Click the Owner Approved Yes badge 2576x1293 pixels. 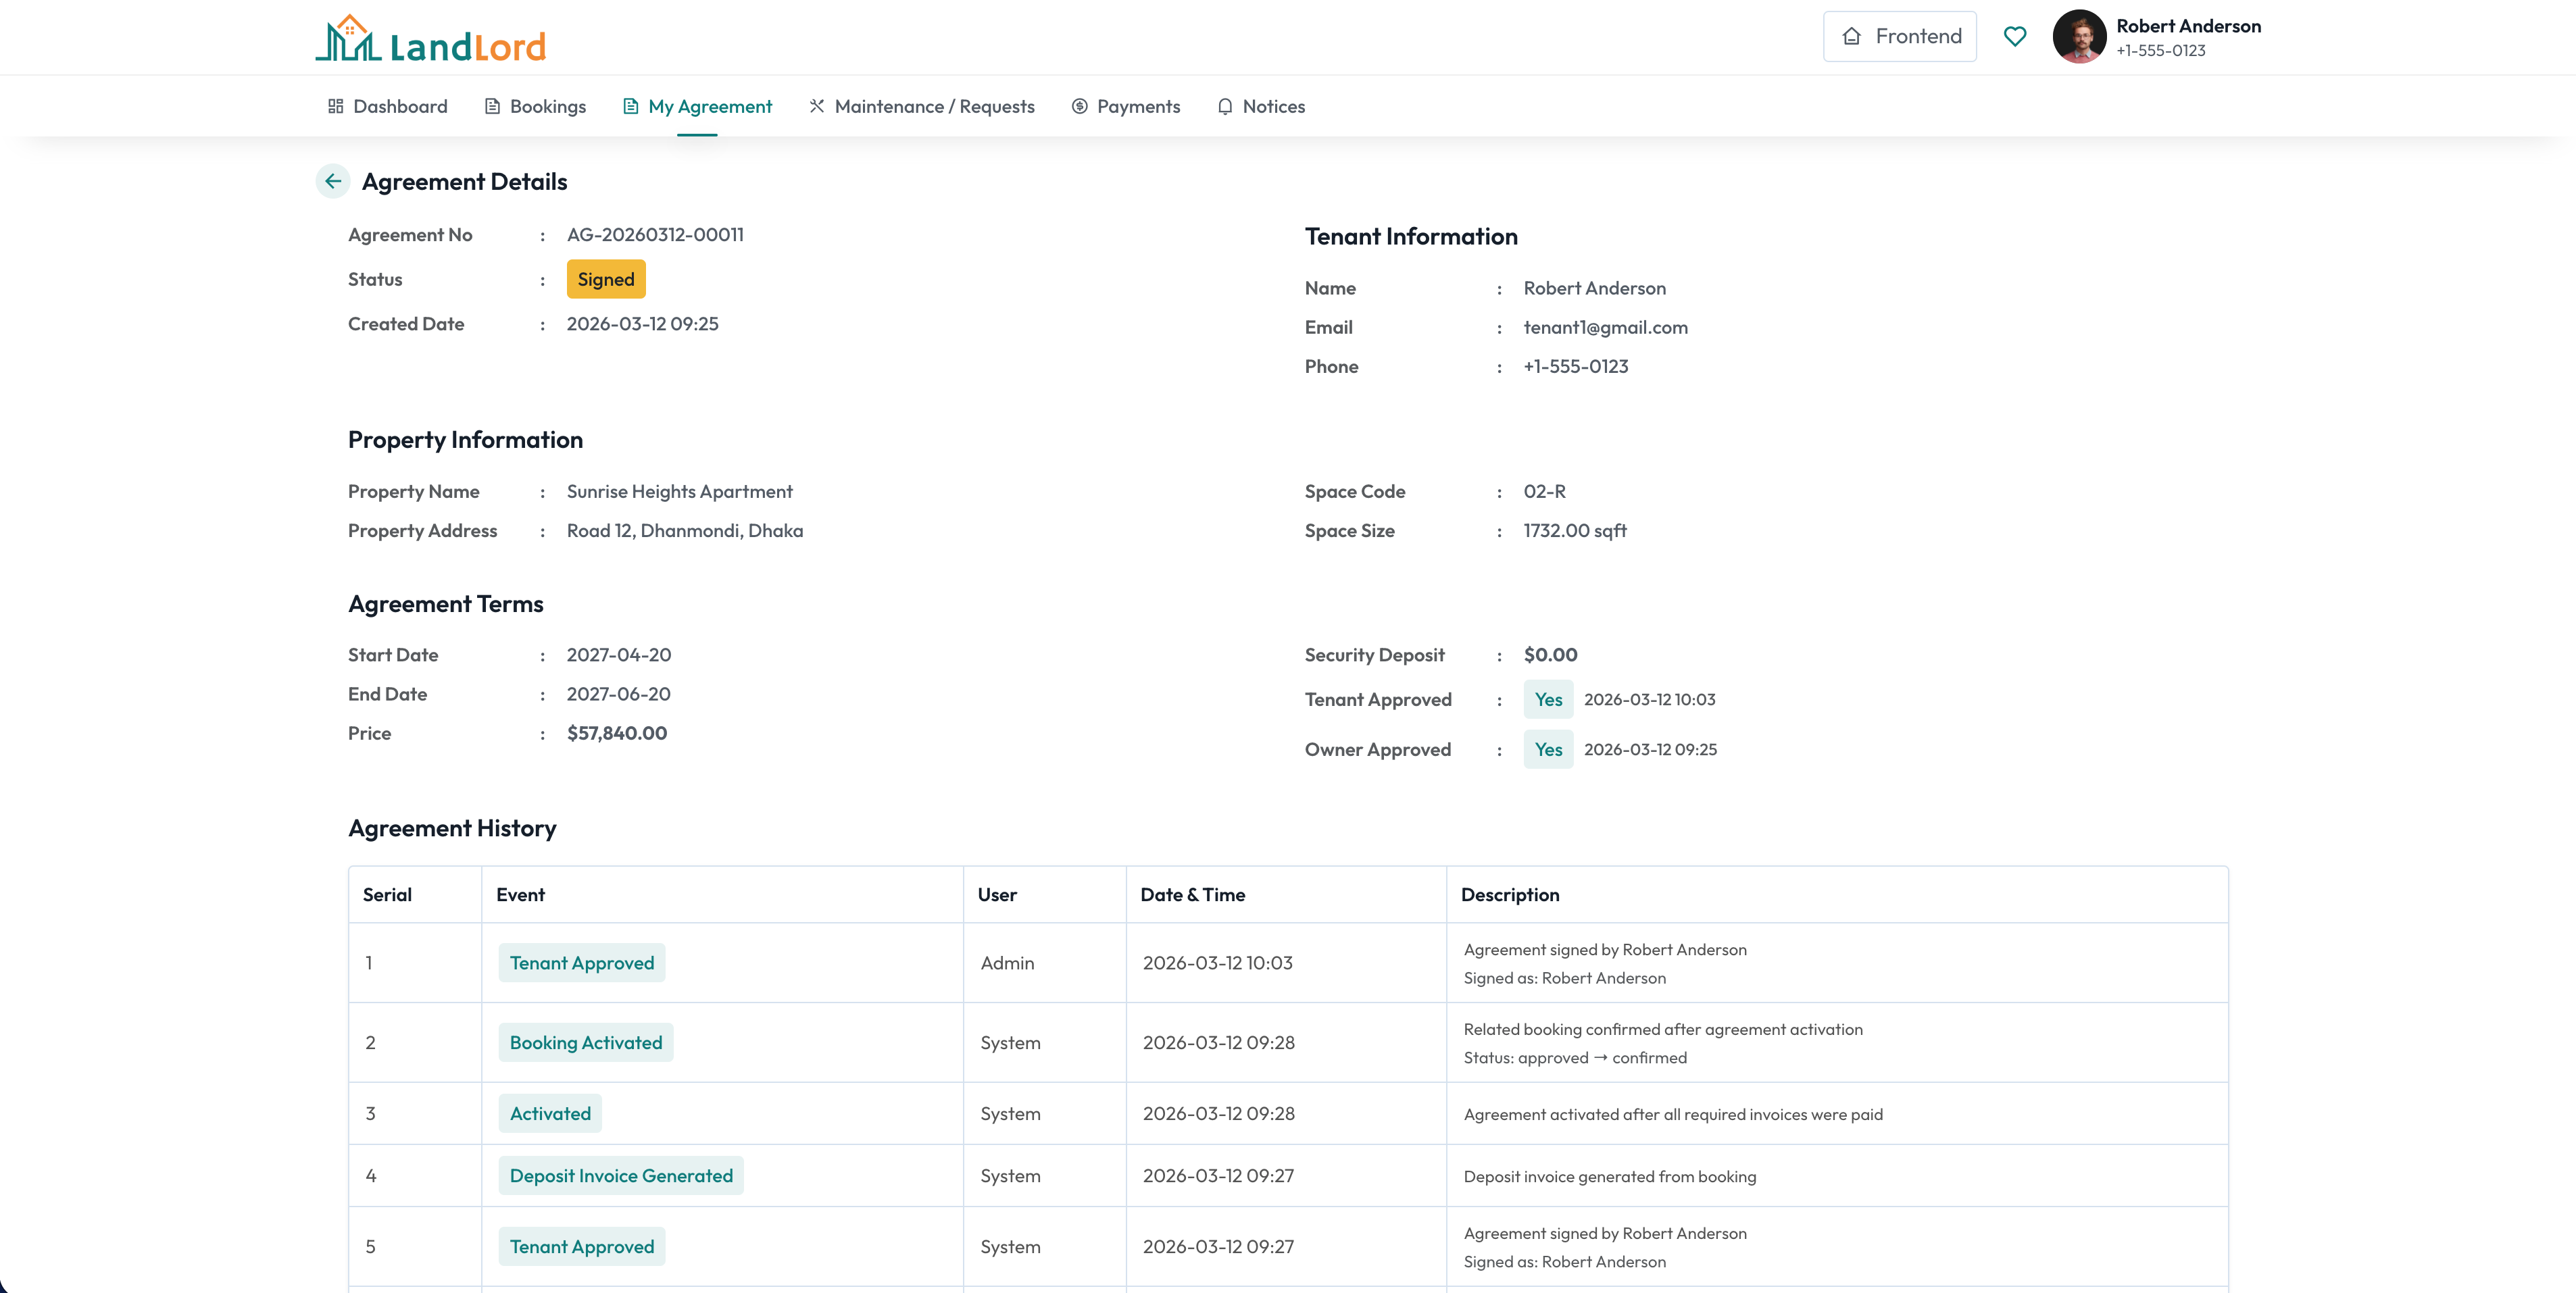[x=1548, y=749]
